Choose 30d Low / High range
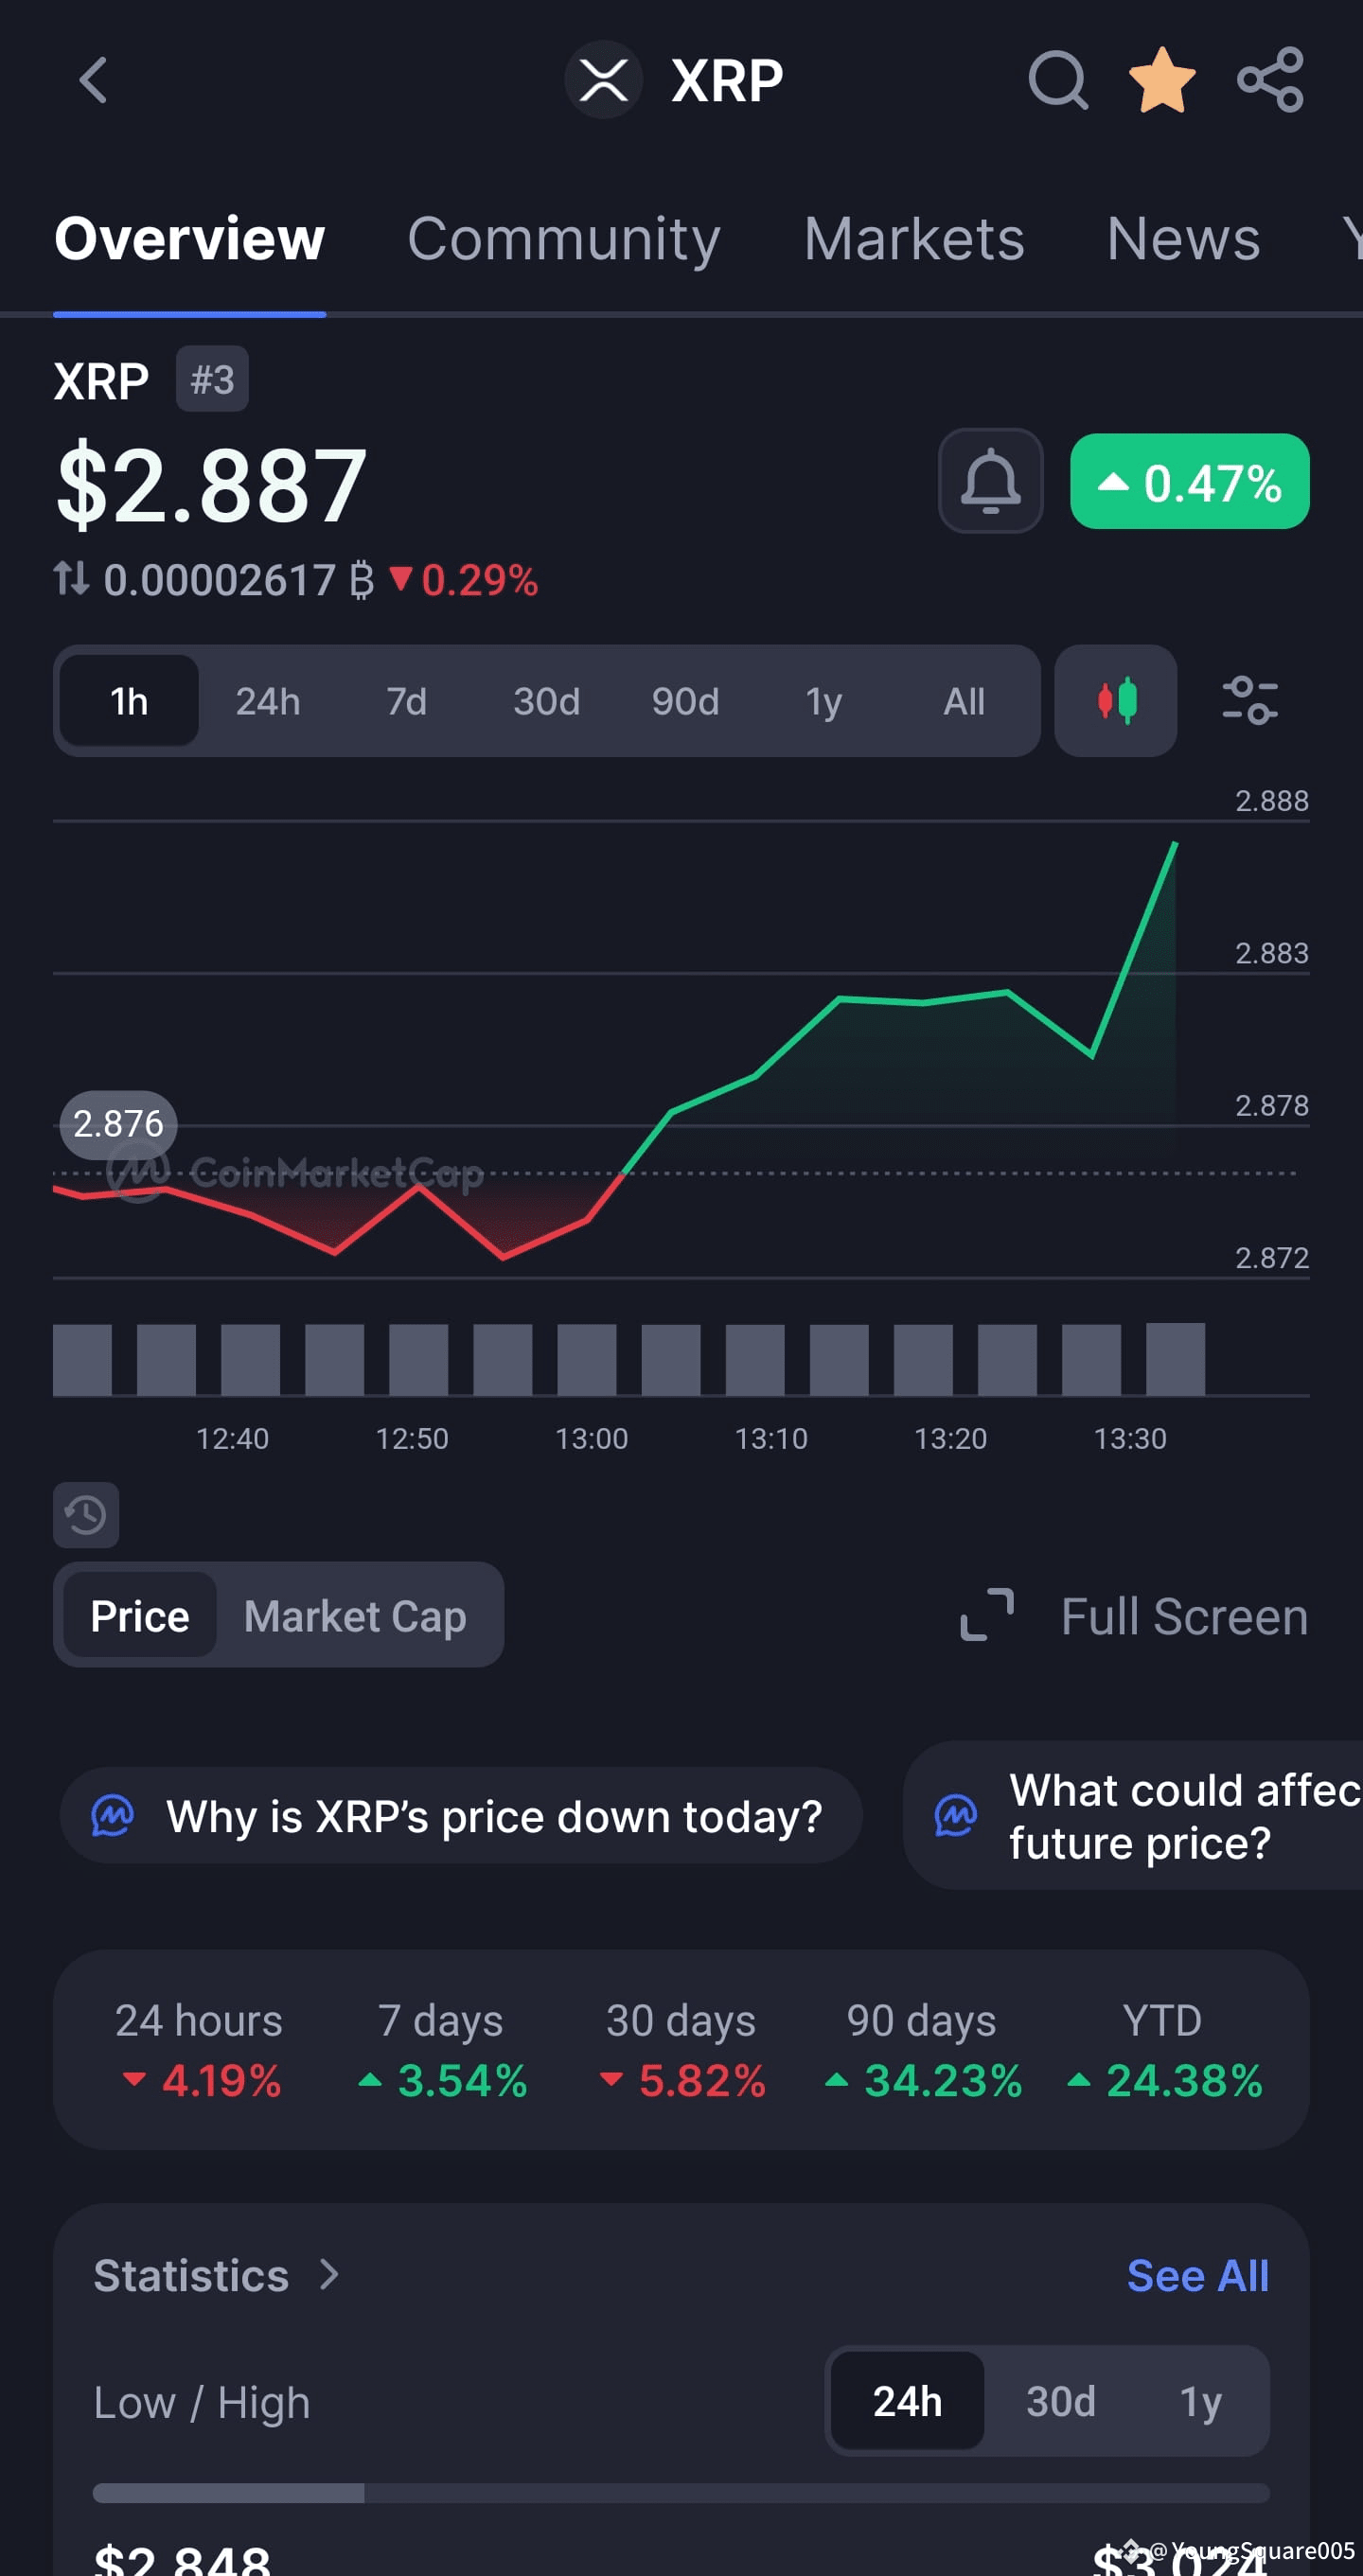This screenshot has width=1363, height=2576. tap(1061, 2401)
